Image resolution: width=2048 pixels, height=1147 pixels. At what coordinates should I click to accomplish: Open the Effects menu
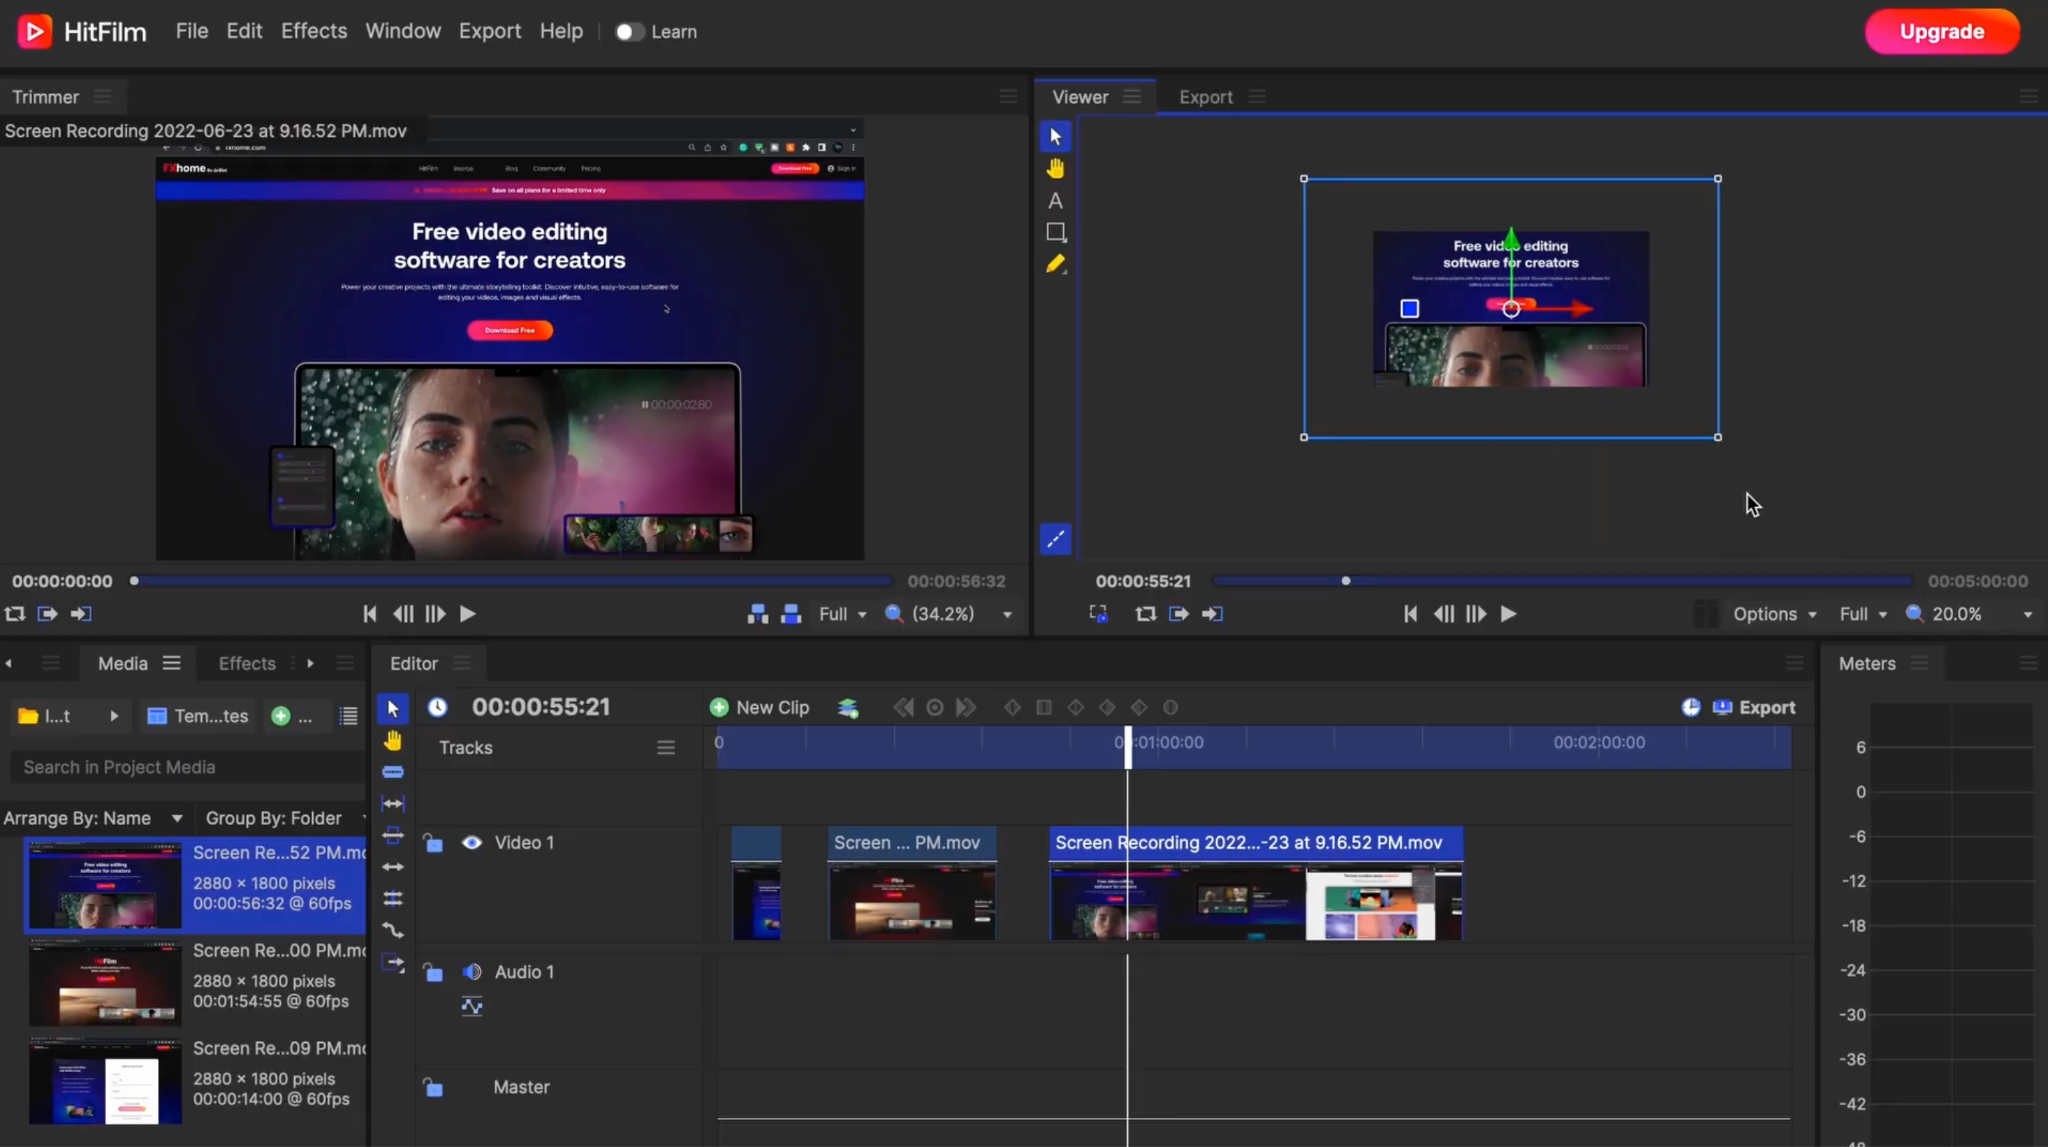pyautogui.click(x=314, y=31)
